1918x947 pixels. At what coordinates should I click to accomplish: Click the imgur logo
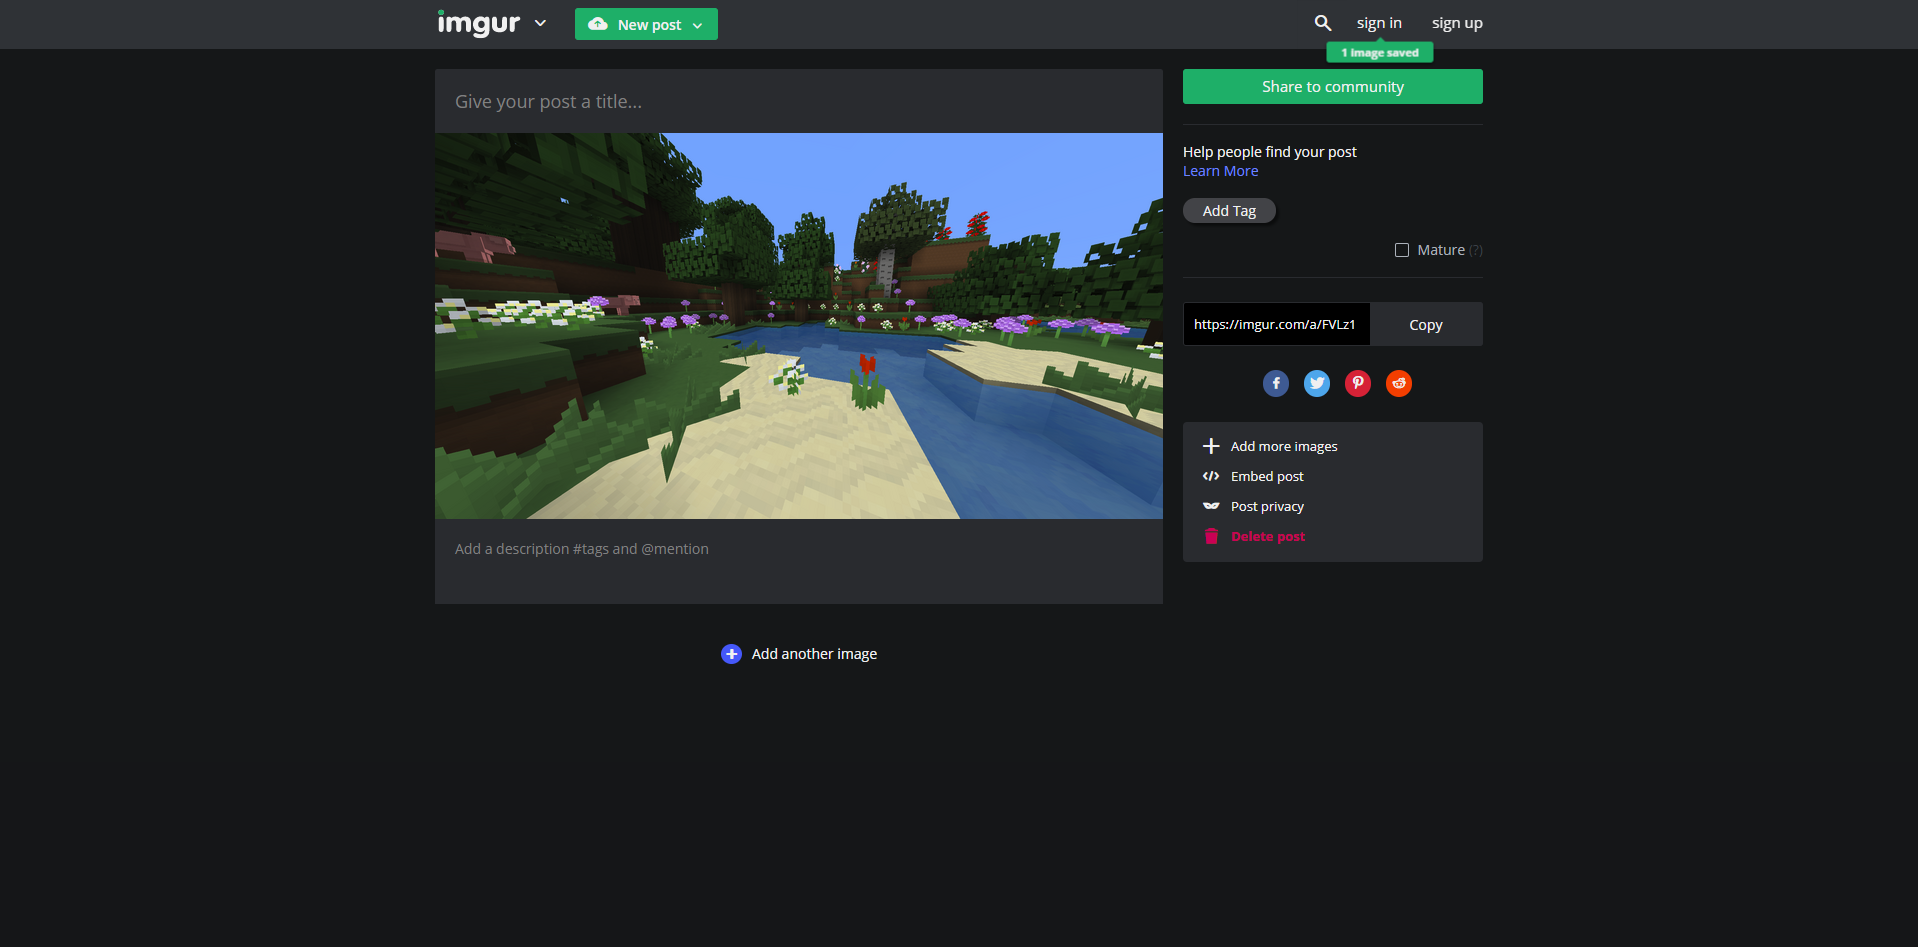[478, 23]
